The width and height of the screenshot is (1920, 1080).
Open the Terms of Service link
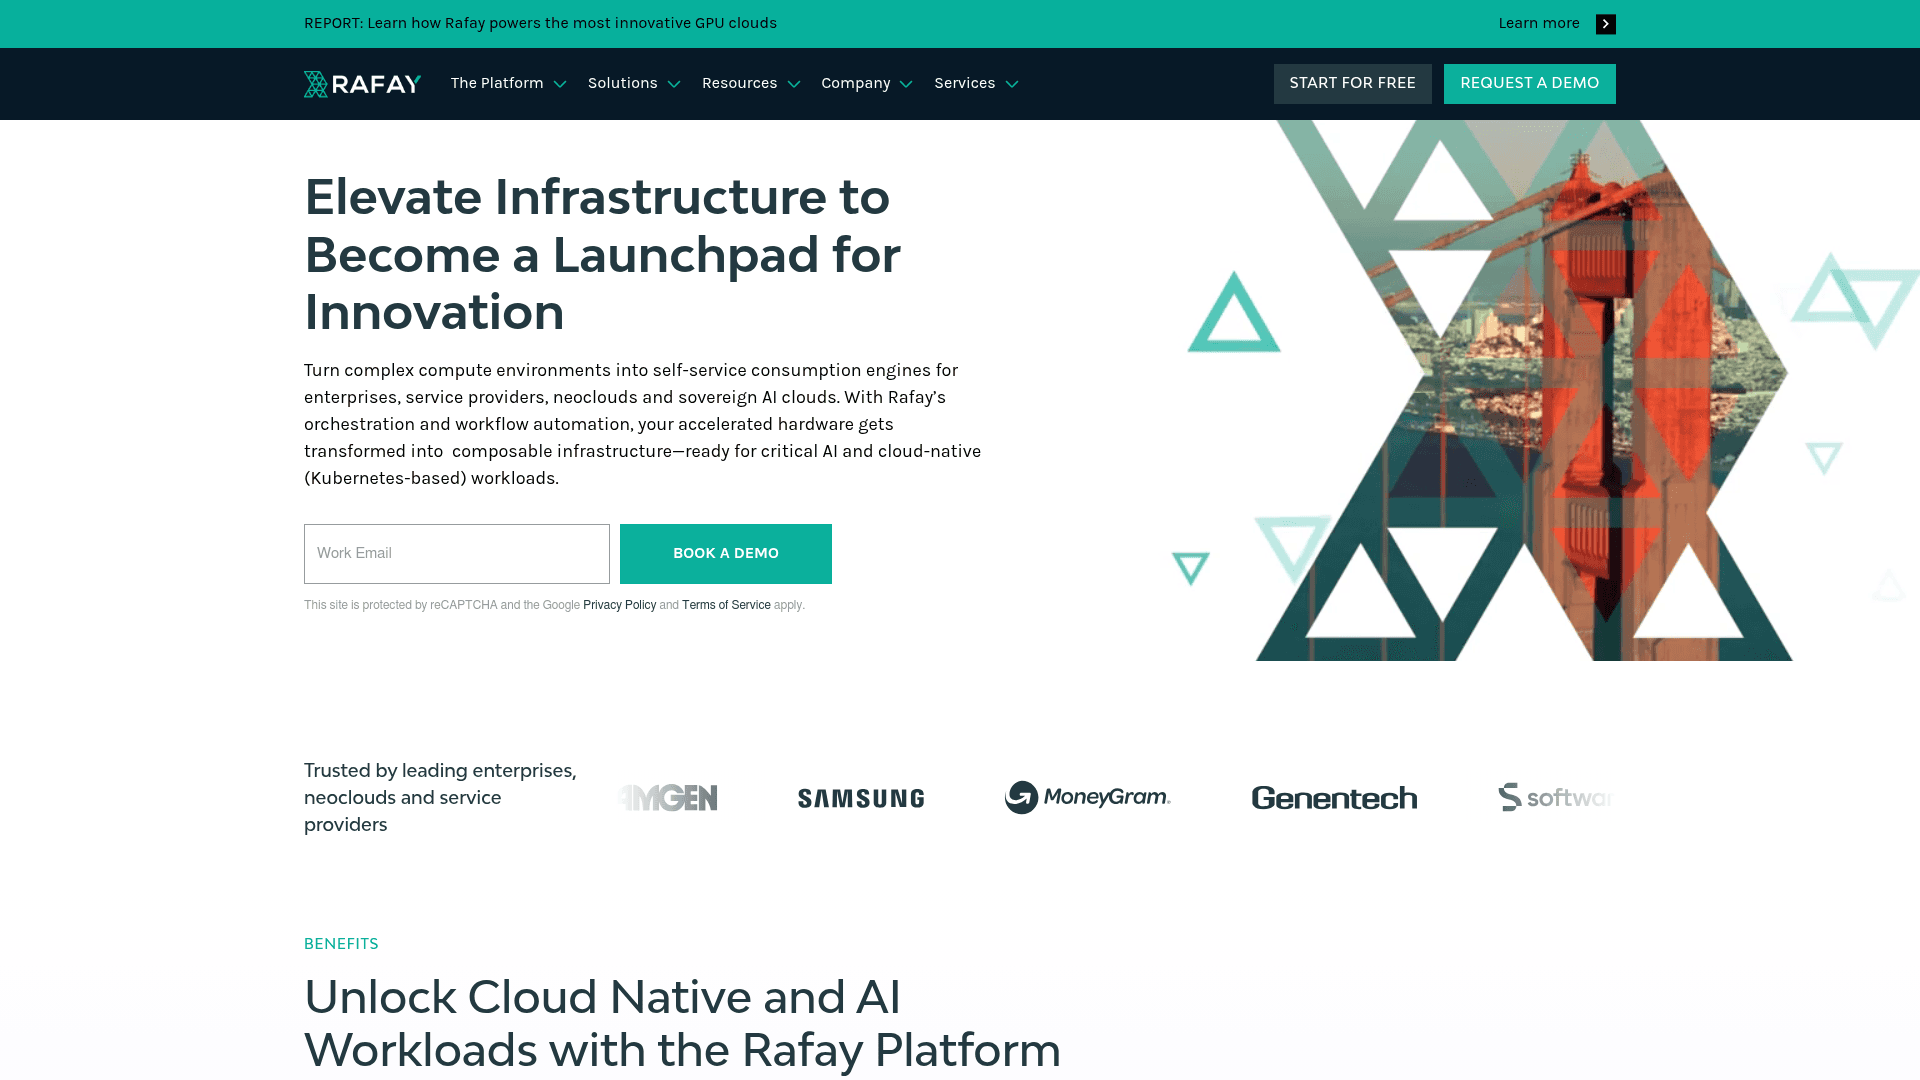[726, 605]
